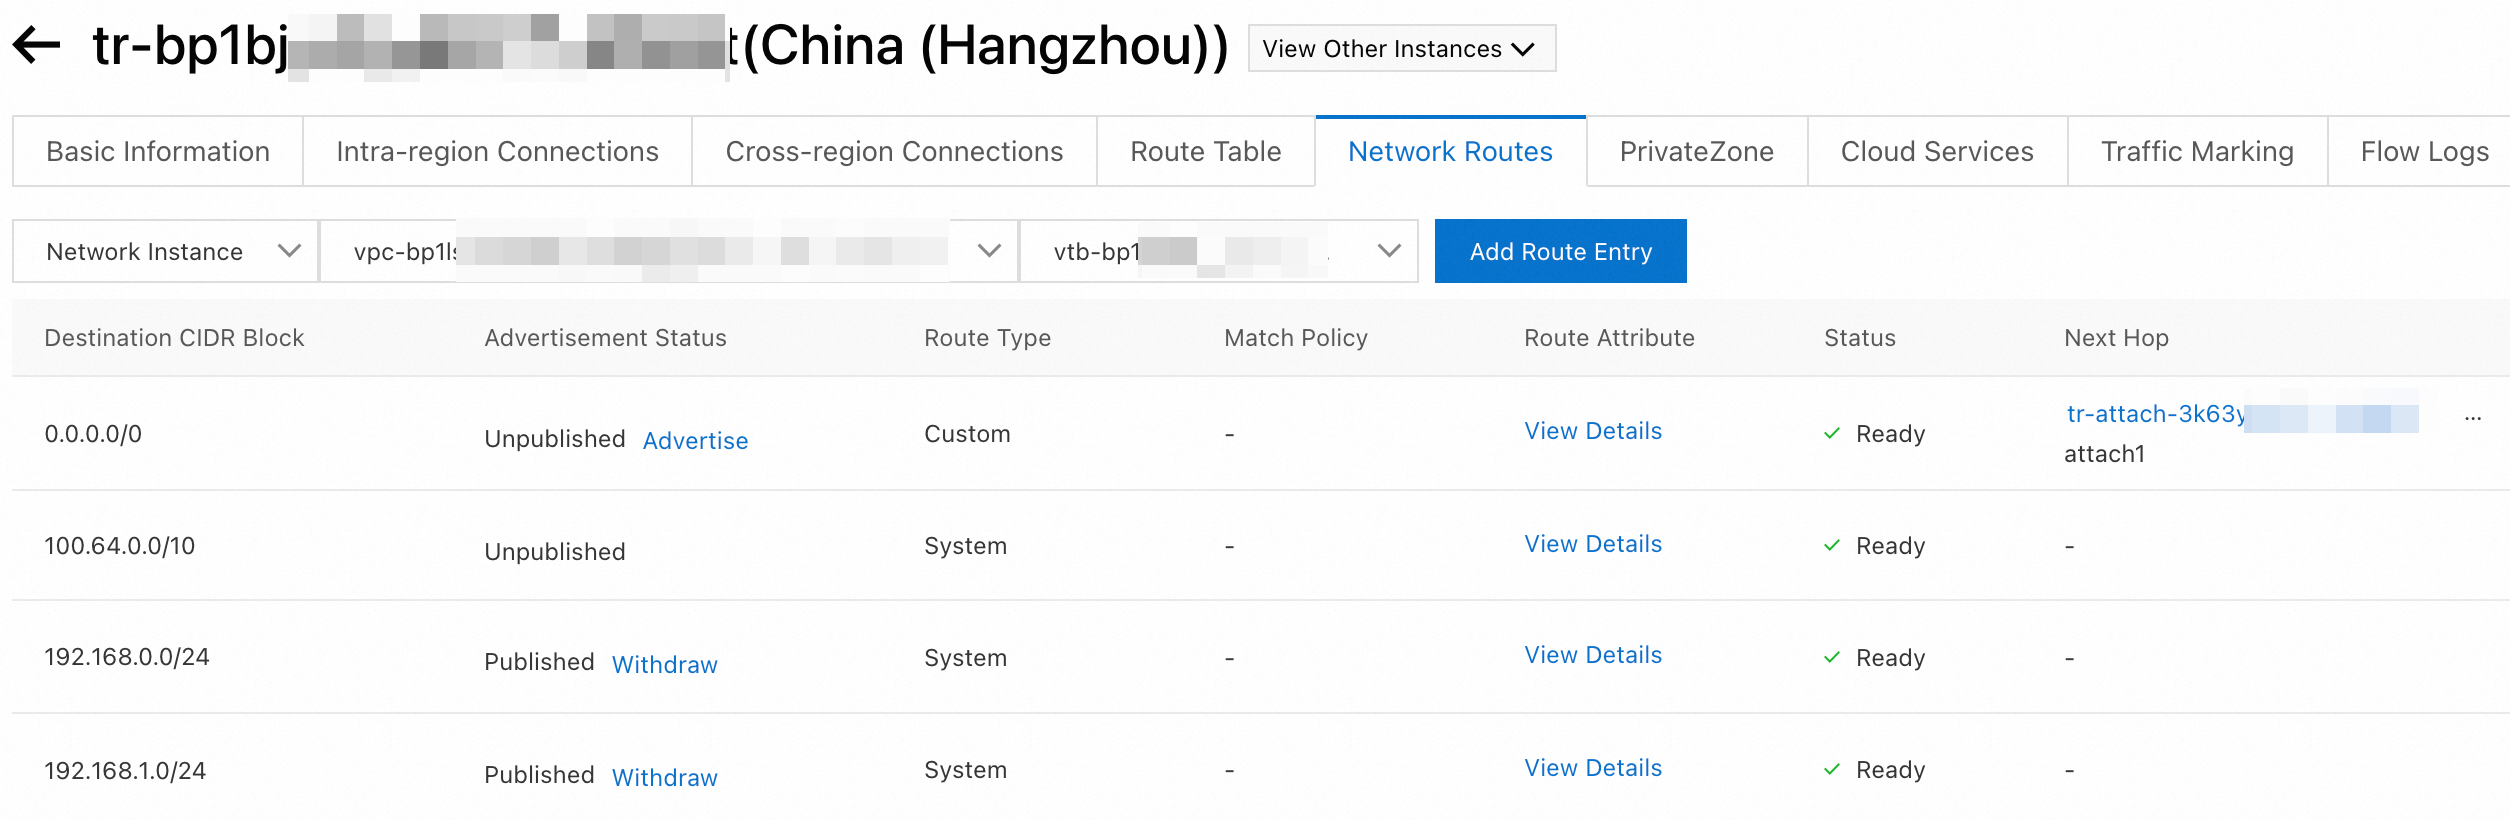
Task: Switch to the PrivateZone tab
Action: point(1696,151)
